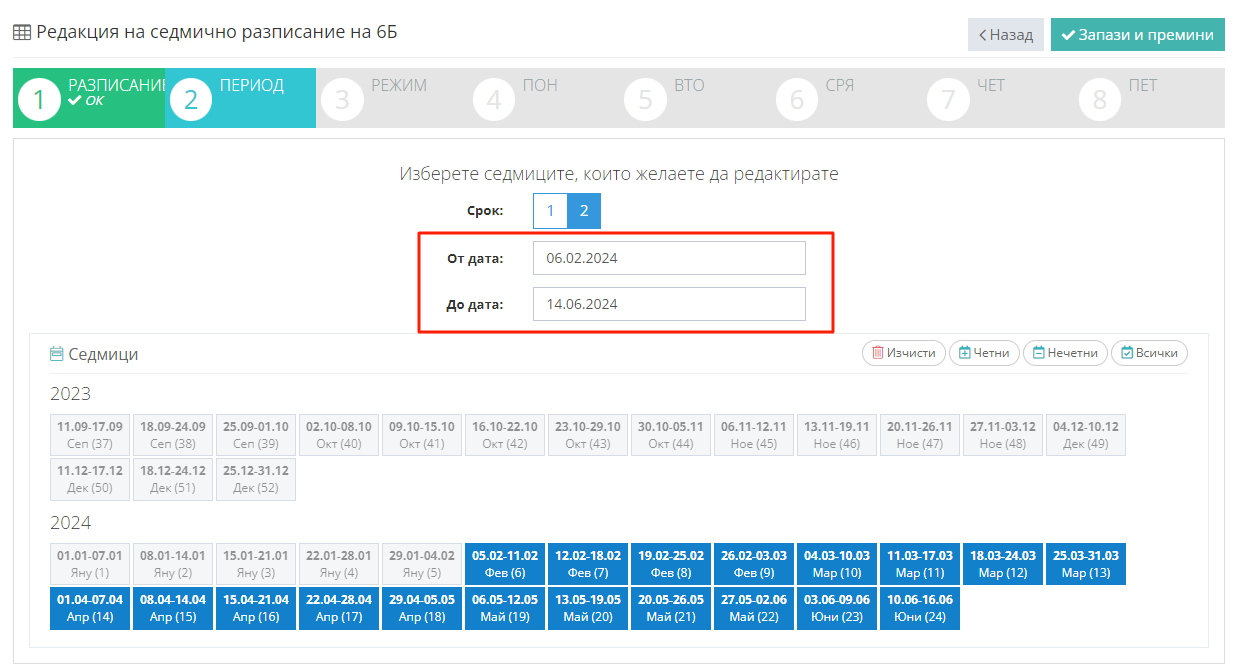Go to step 3 РЕЖИМ tab
Screen dimensions: 1256x672
coord(392,98)
